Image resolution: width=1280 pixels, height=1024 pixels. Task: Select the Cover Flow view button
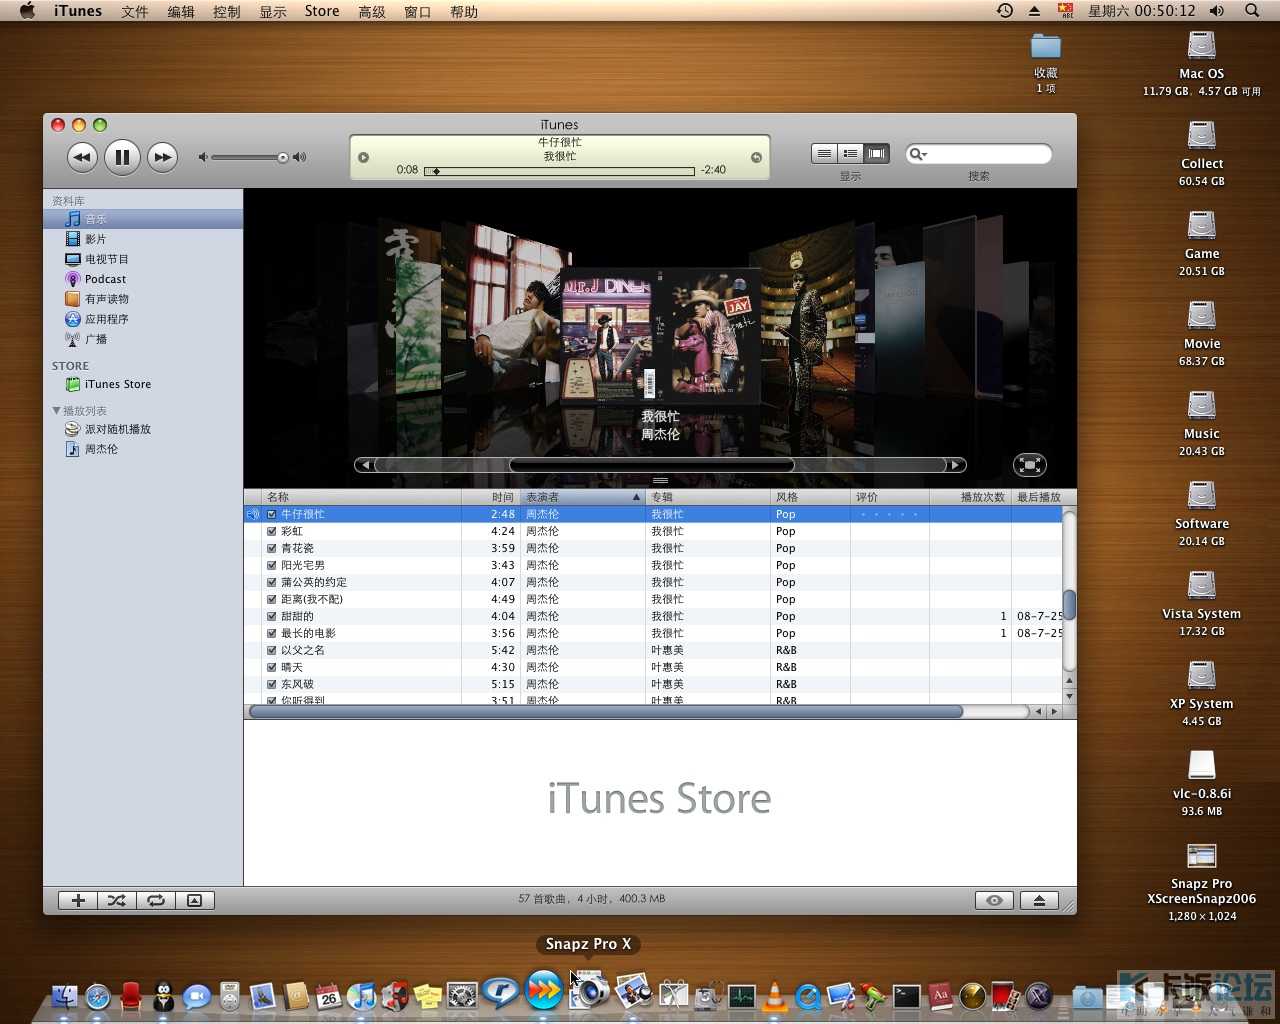point(877,153)
